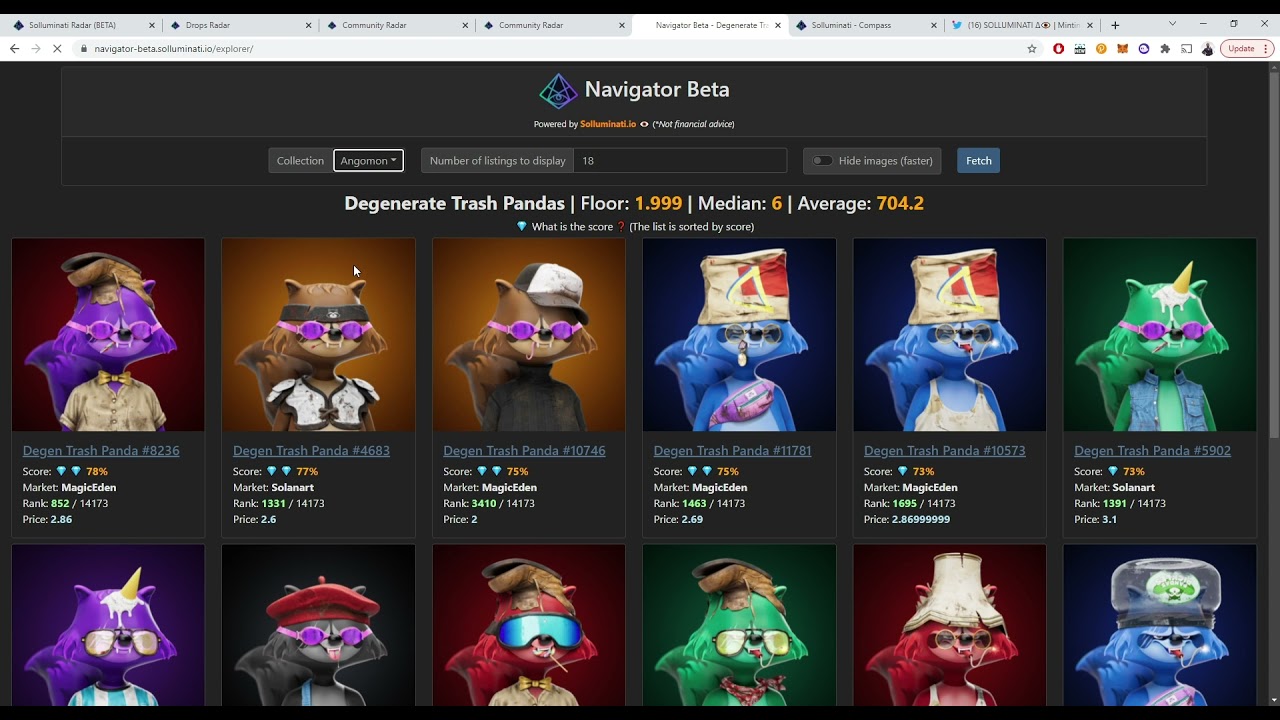Click the 'Score: 78%' text on #8236
Viewport: 1280px width, 720px height.
point(65,472)
